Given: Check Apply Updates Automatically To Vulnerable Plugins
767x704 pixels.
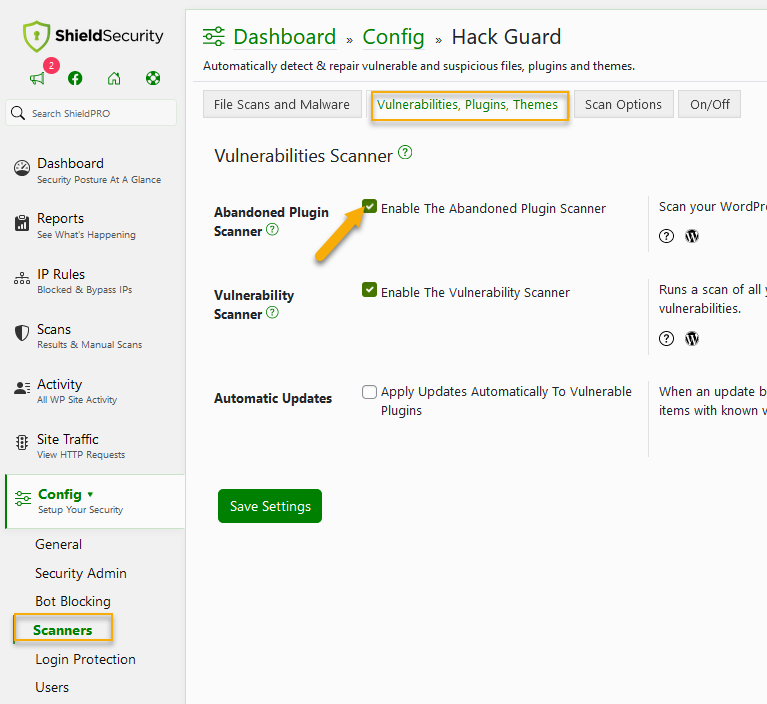Looking at the screenshot, I should point(369,392).
